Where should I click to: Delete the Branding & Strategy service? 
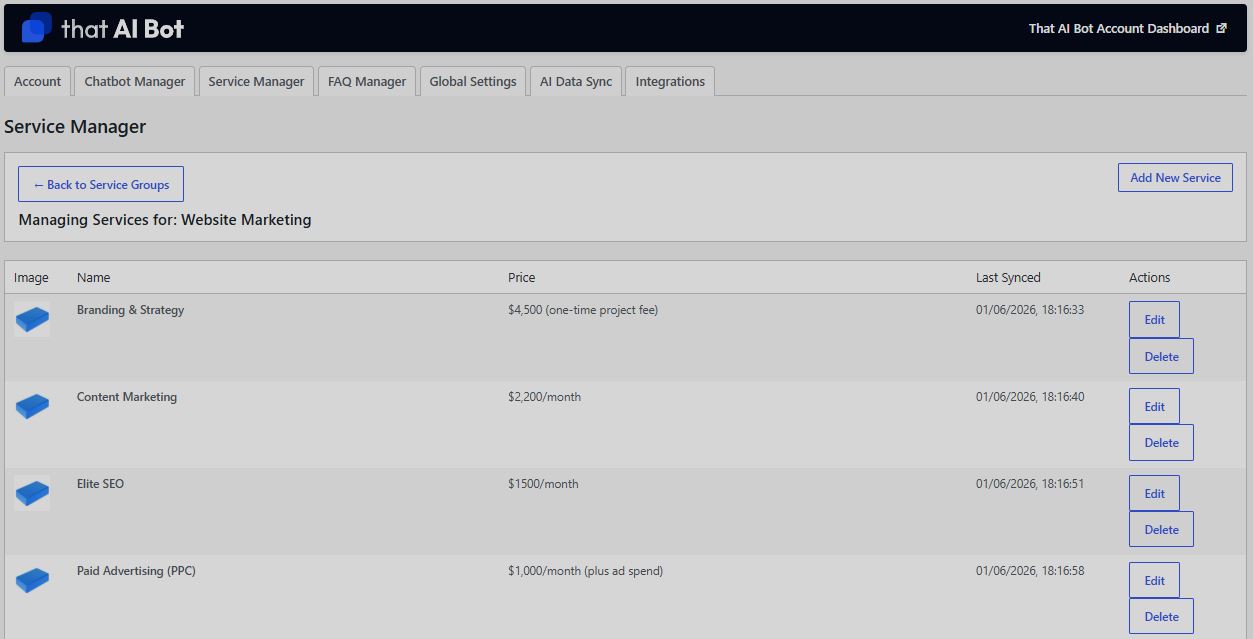coord(1161,356)
